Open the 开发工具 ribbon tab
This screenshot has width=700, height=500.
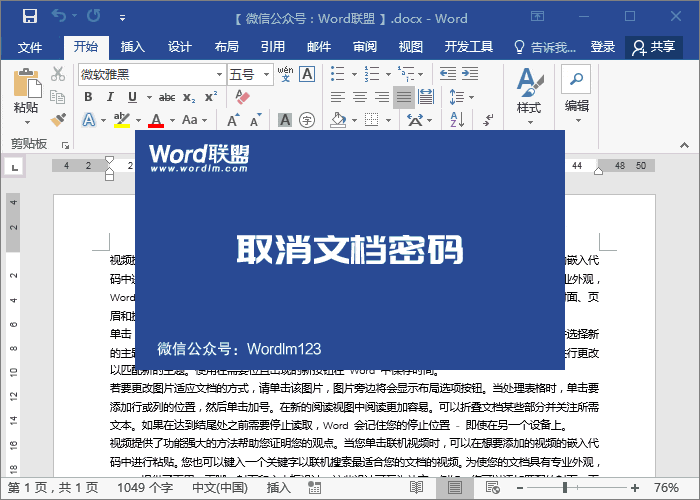[x=469, y=46]
